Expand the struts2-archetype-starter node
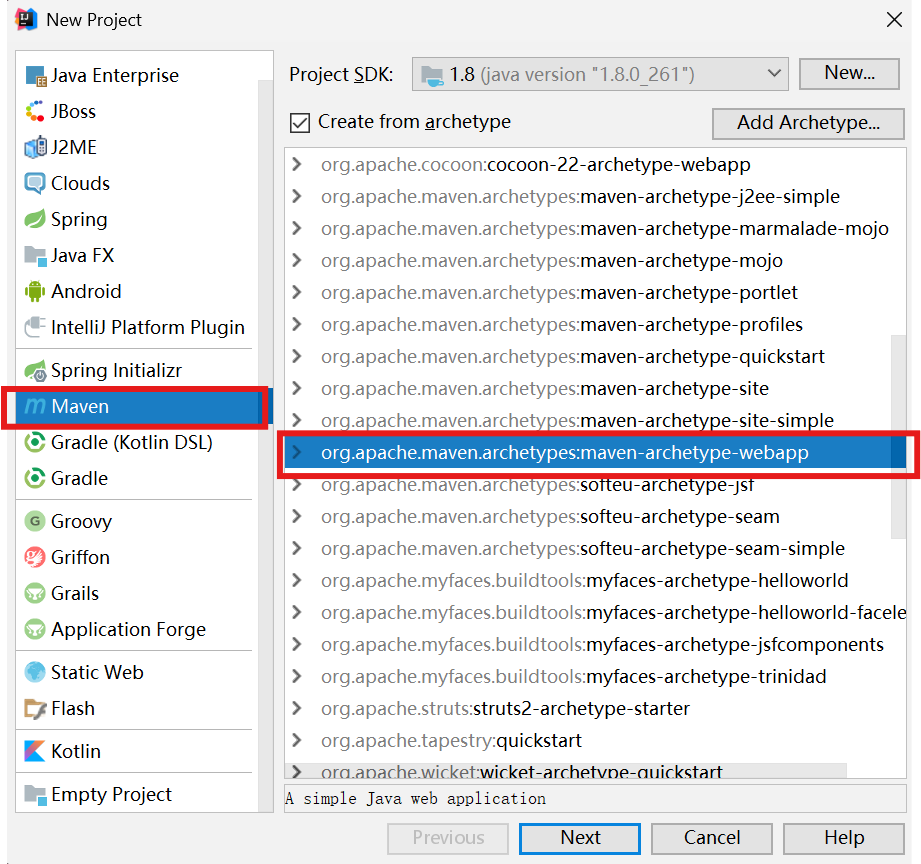921x864 pixels. coord(297,708)
